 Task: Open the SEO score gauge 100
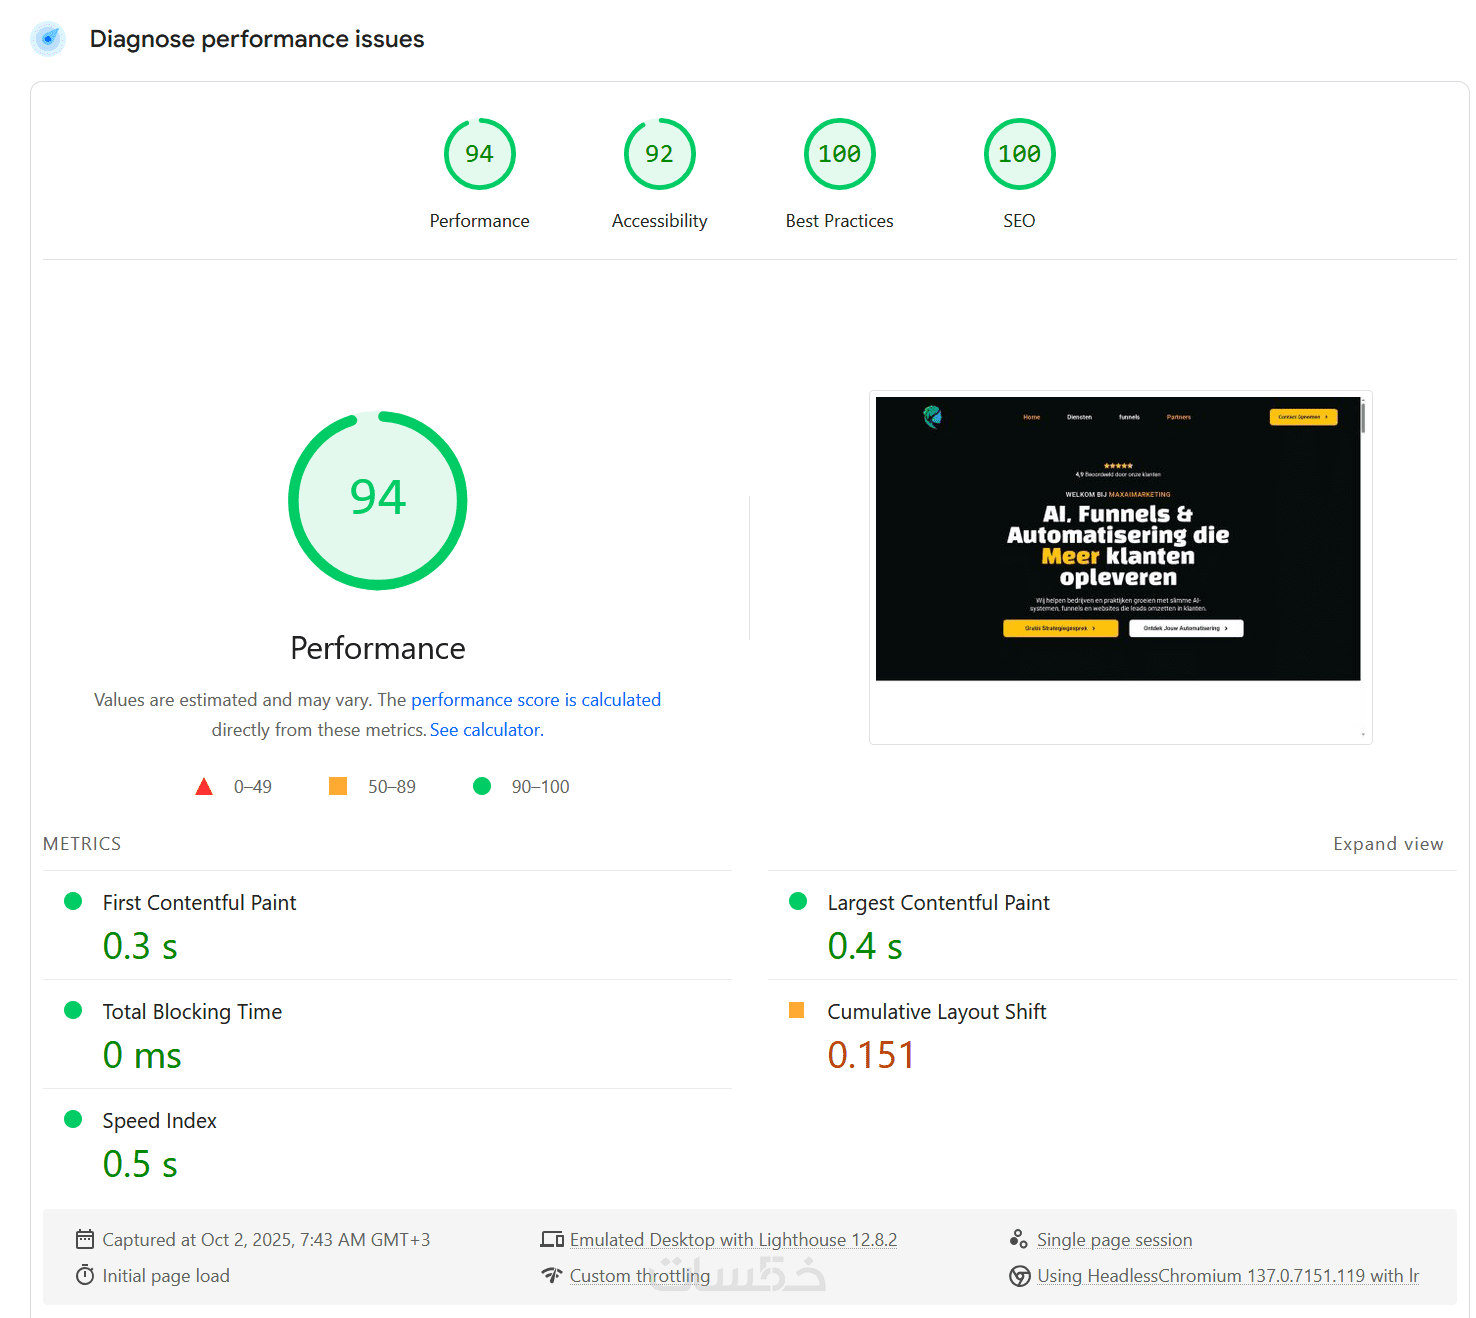1020,154
